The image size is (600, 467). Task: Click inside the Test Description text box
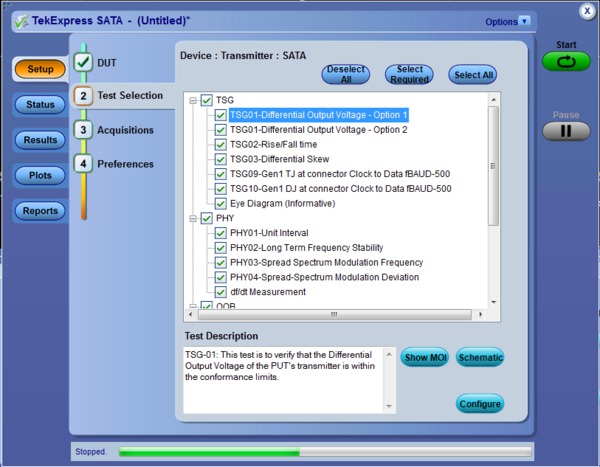point(284,380)
